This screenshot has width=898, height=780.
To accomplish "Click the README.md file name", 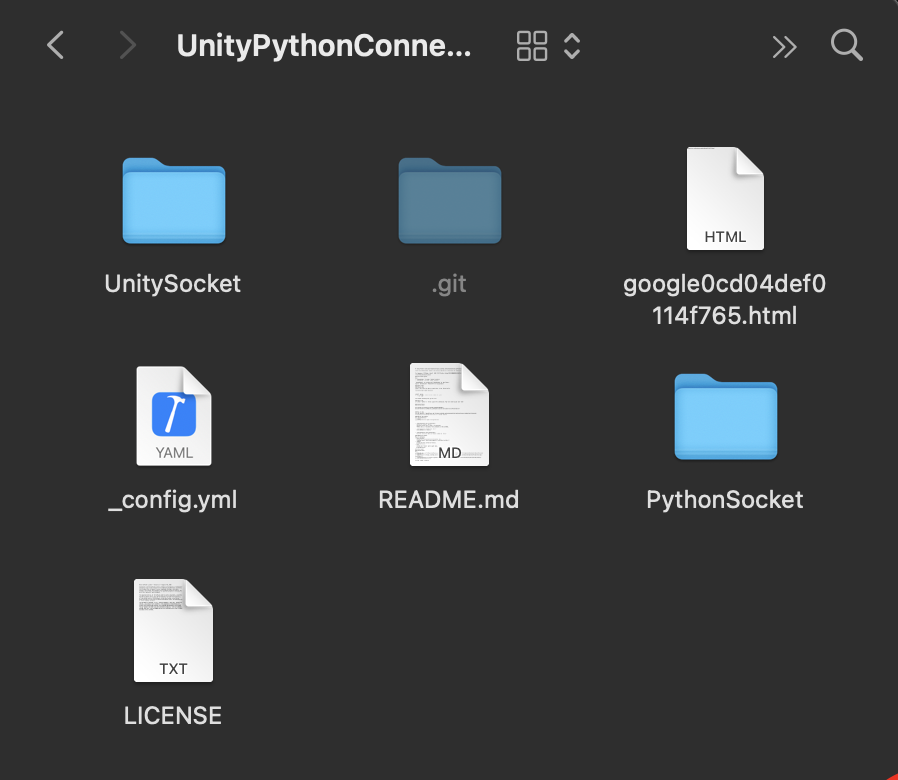I will pyautogui.click(x=448, y=500).
